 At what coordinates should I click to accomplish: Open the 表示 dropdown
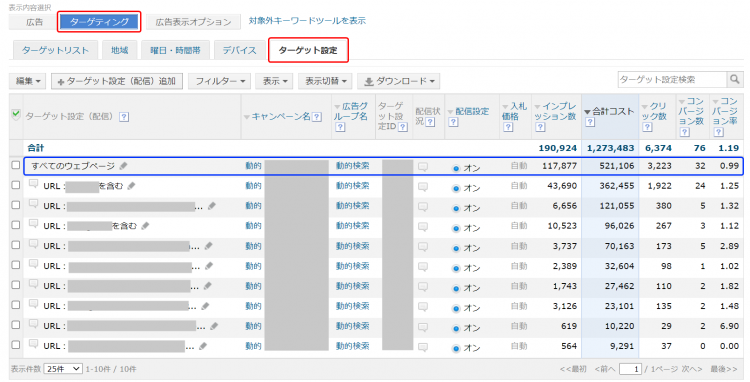[x=275, y=81]
